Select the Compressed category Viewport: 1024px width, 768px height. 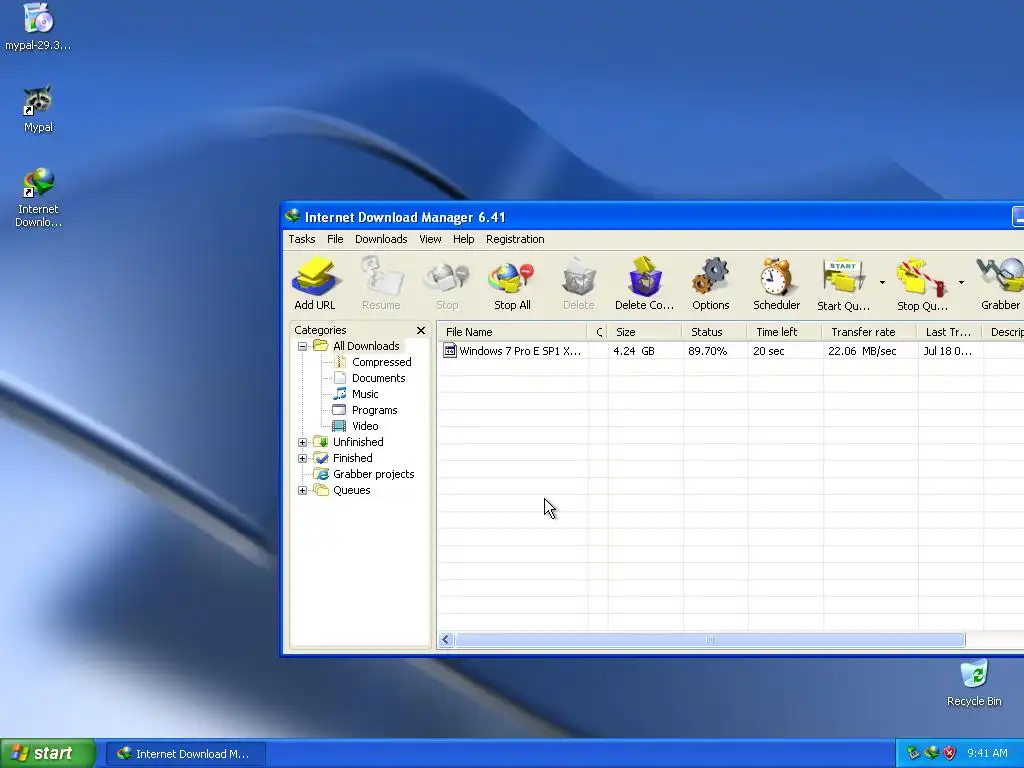pyautogui.click(x=381, y=362)
